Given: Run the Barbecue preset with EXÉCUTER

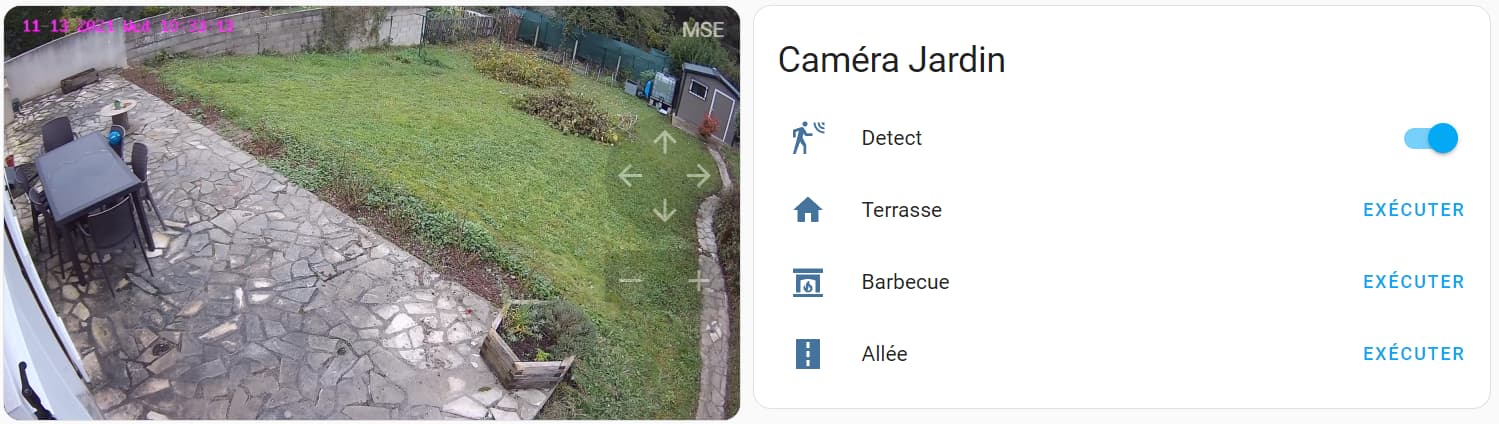Looking at the screenshot, I should [x=1414, y=282].
